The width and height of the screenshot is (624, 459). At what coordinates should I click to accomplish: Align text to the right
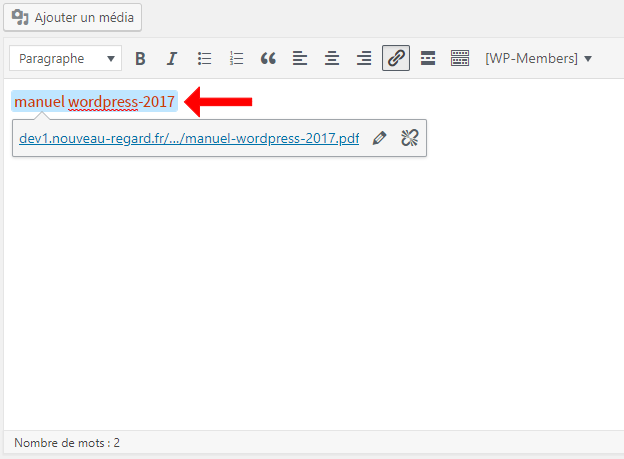[364, 59]
